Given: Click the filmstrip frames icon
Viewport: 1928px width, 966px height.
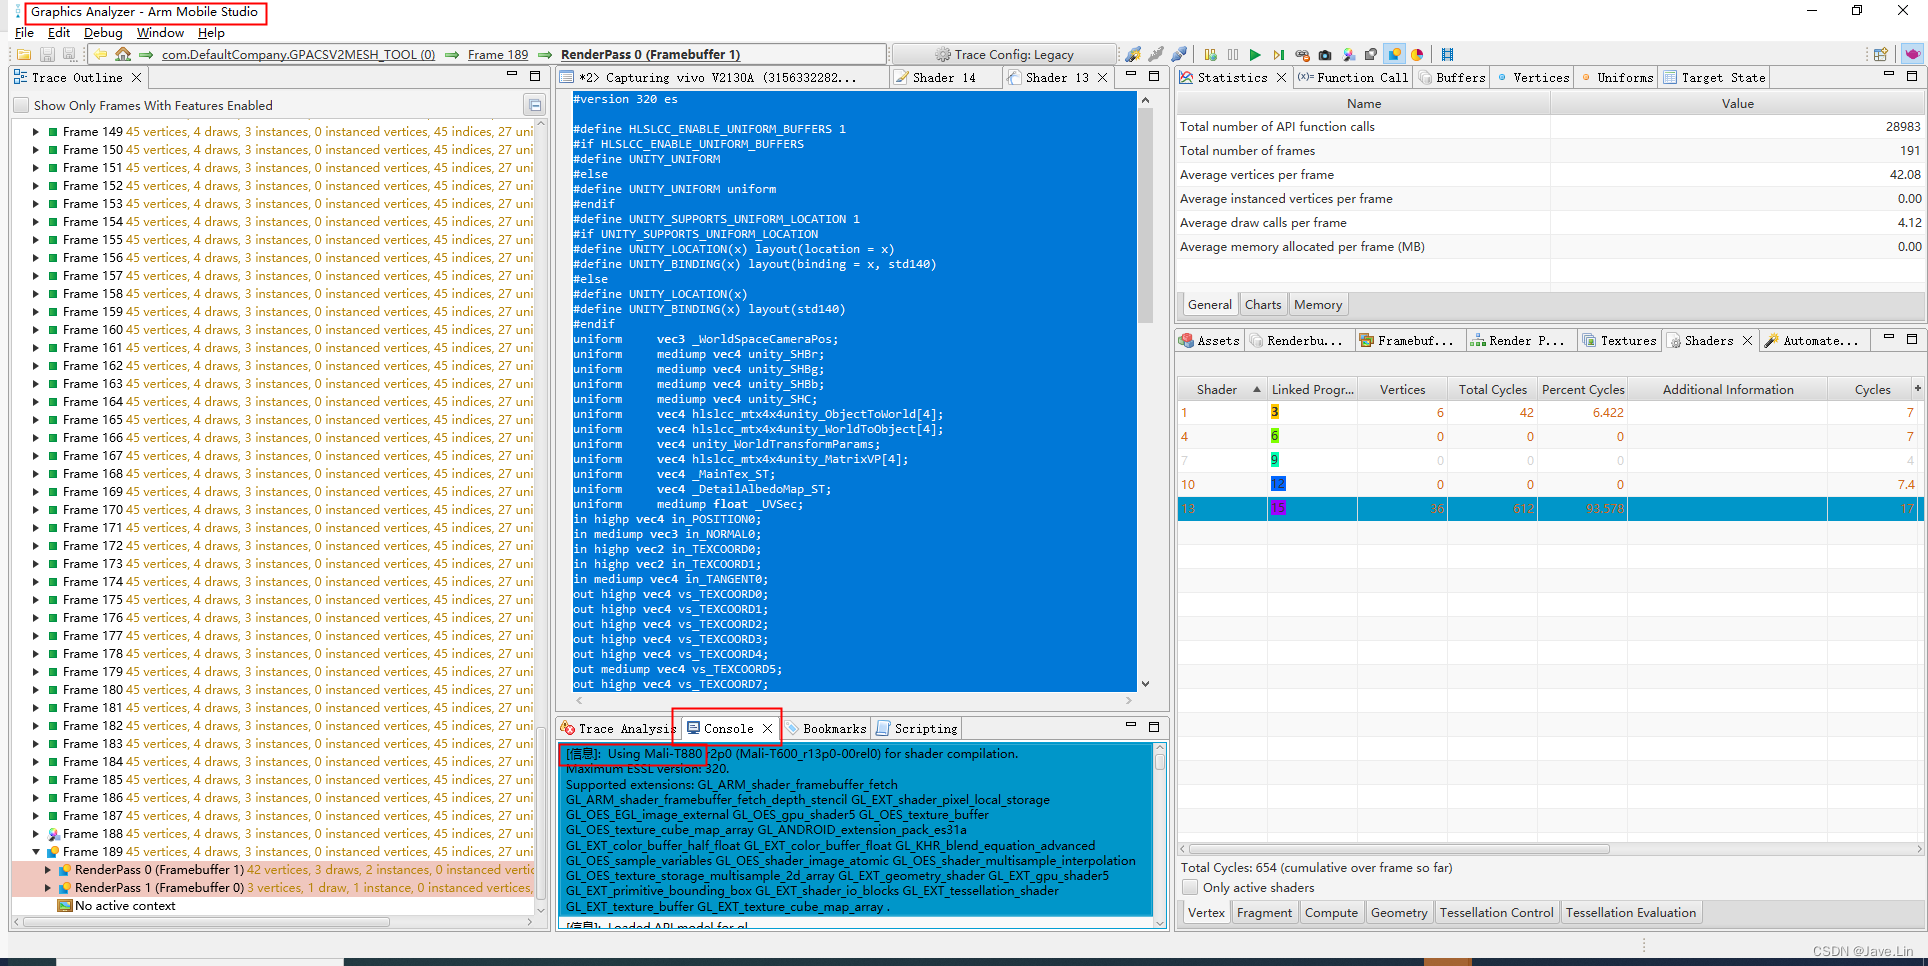Looking at the screenshot, I should click(1449, 55).
